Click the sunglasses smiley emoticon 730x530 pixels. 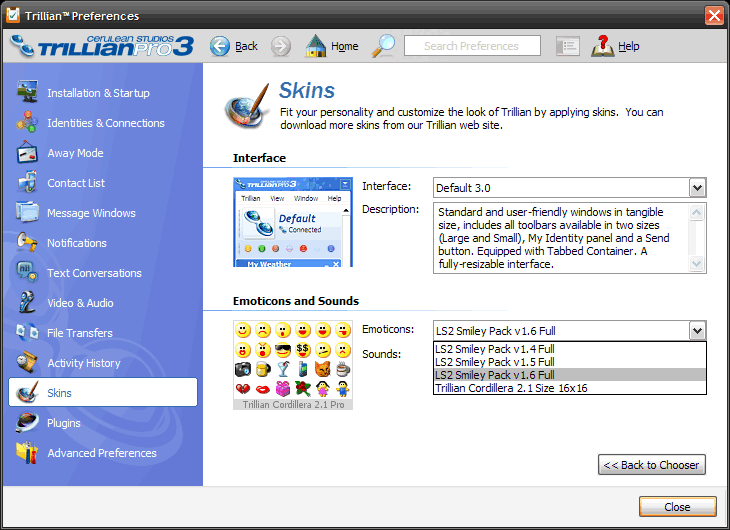282,349
